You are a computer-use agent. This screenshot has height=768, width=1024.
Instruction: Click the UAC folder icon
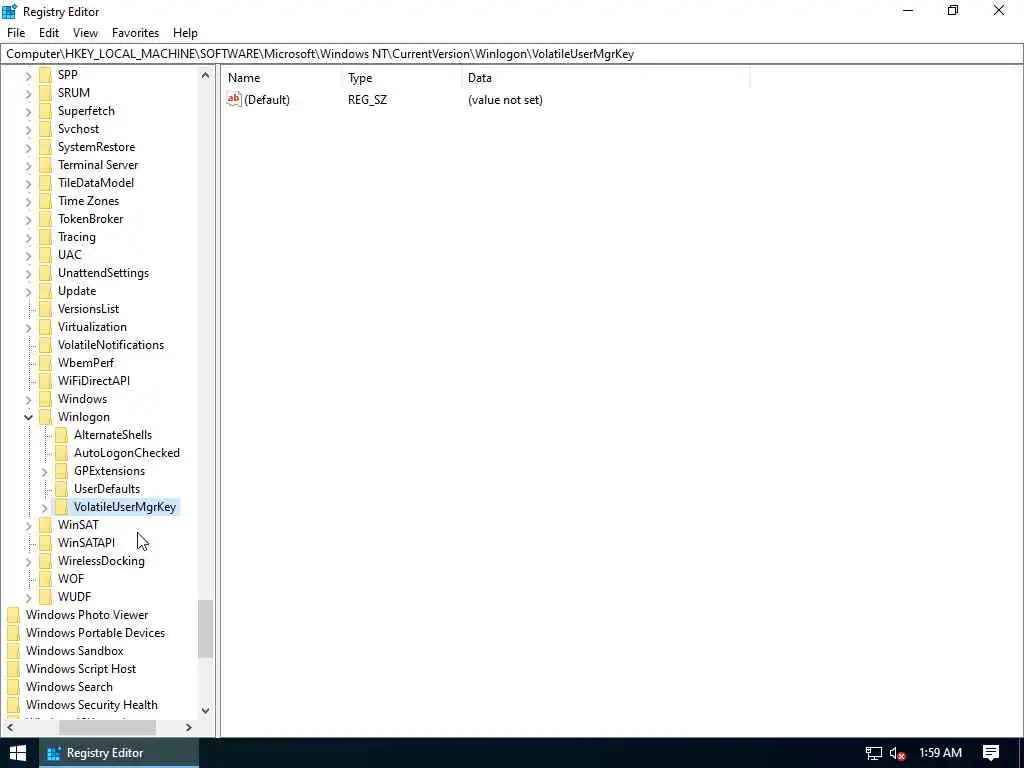click(45, 255)
